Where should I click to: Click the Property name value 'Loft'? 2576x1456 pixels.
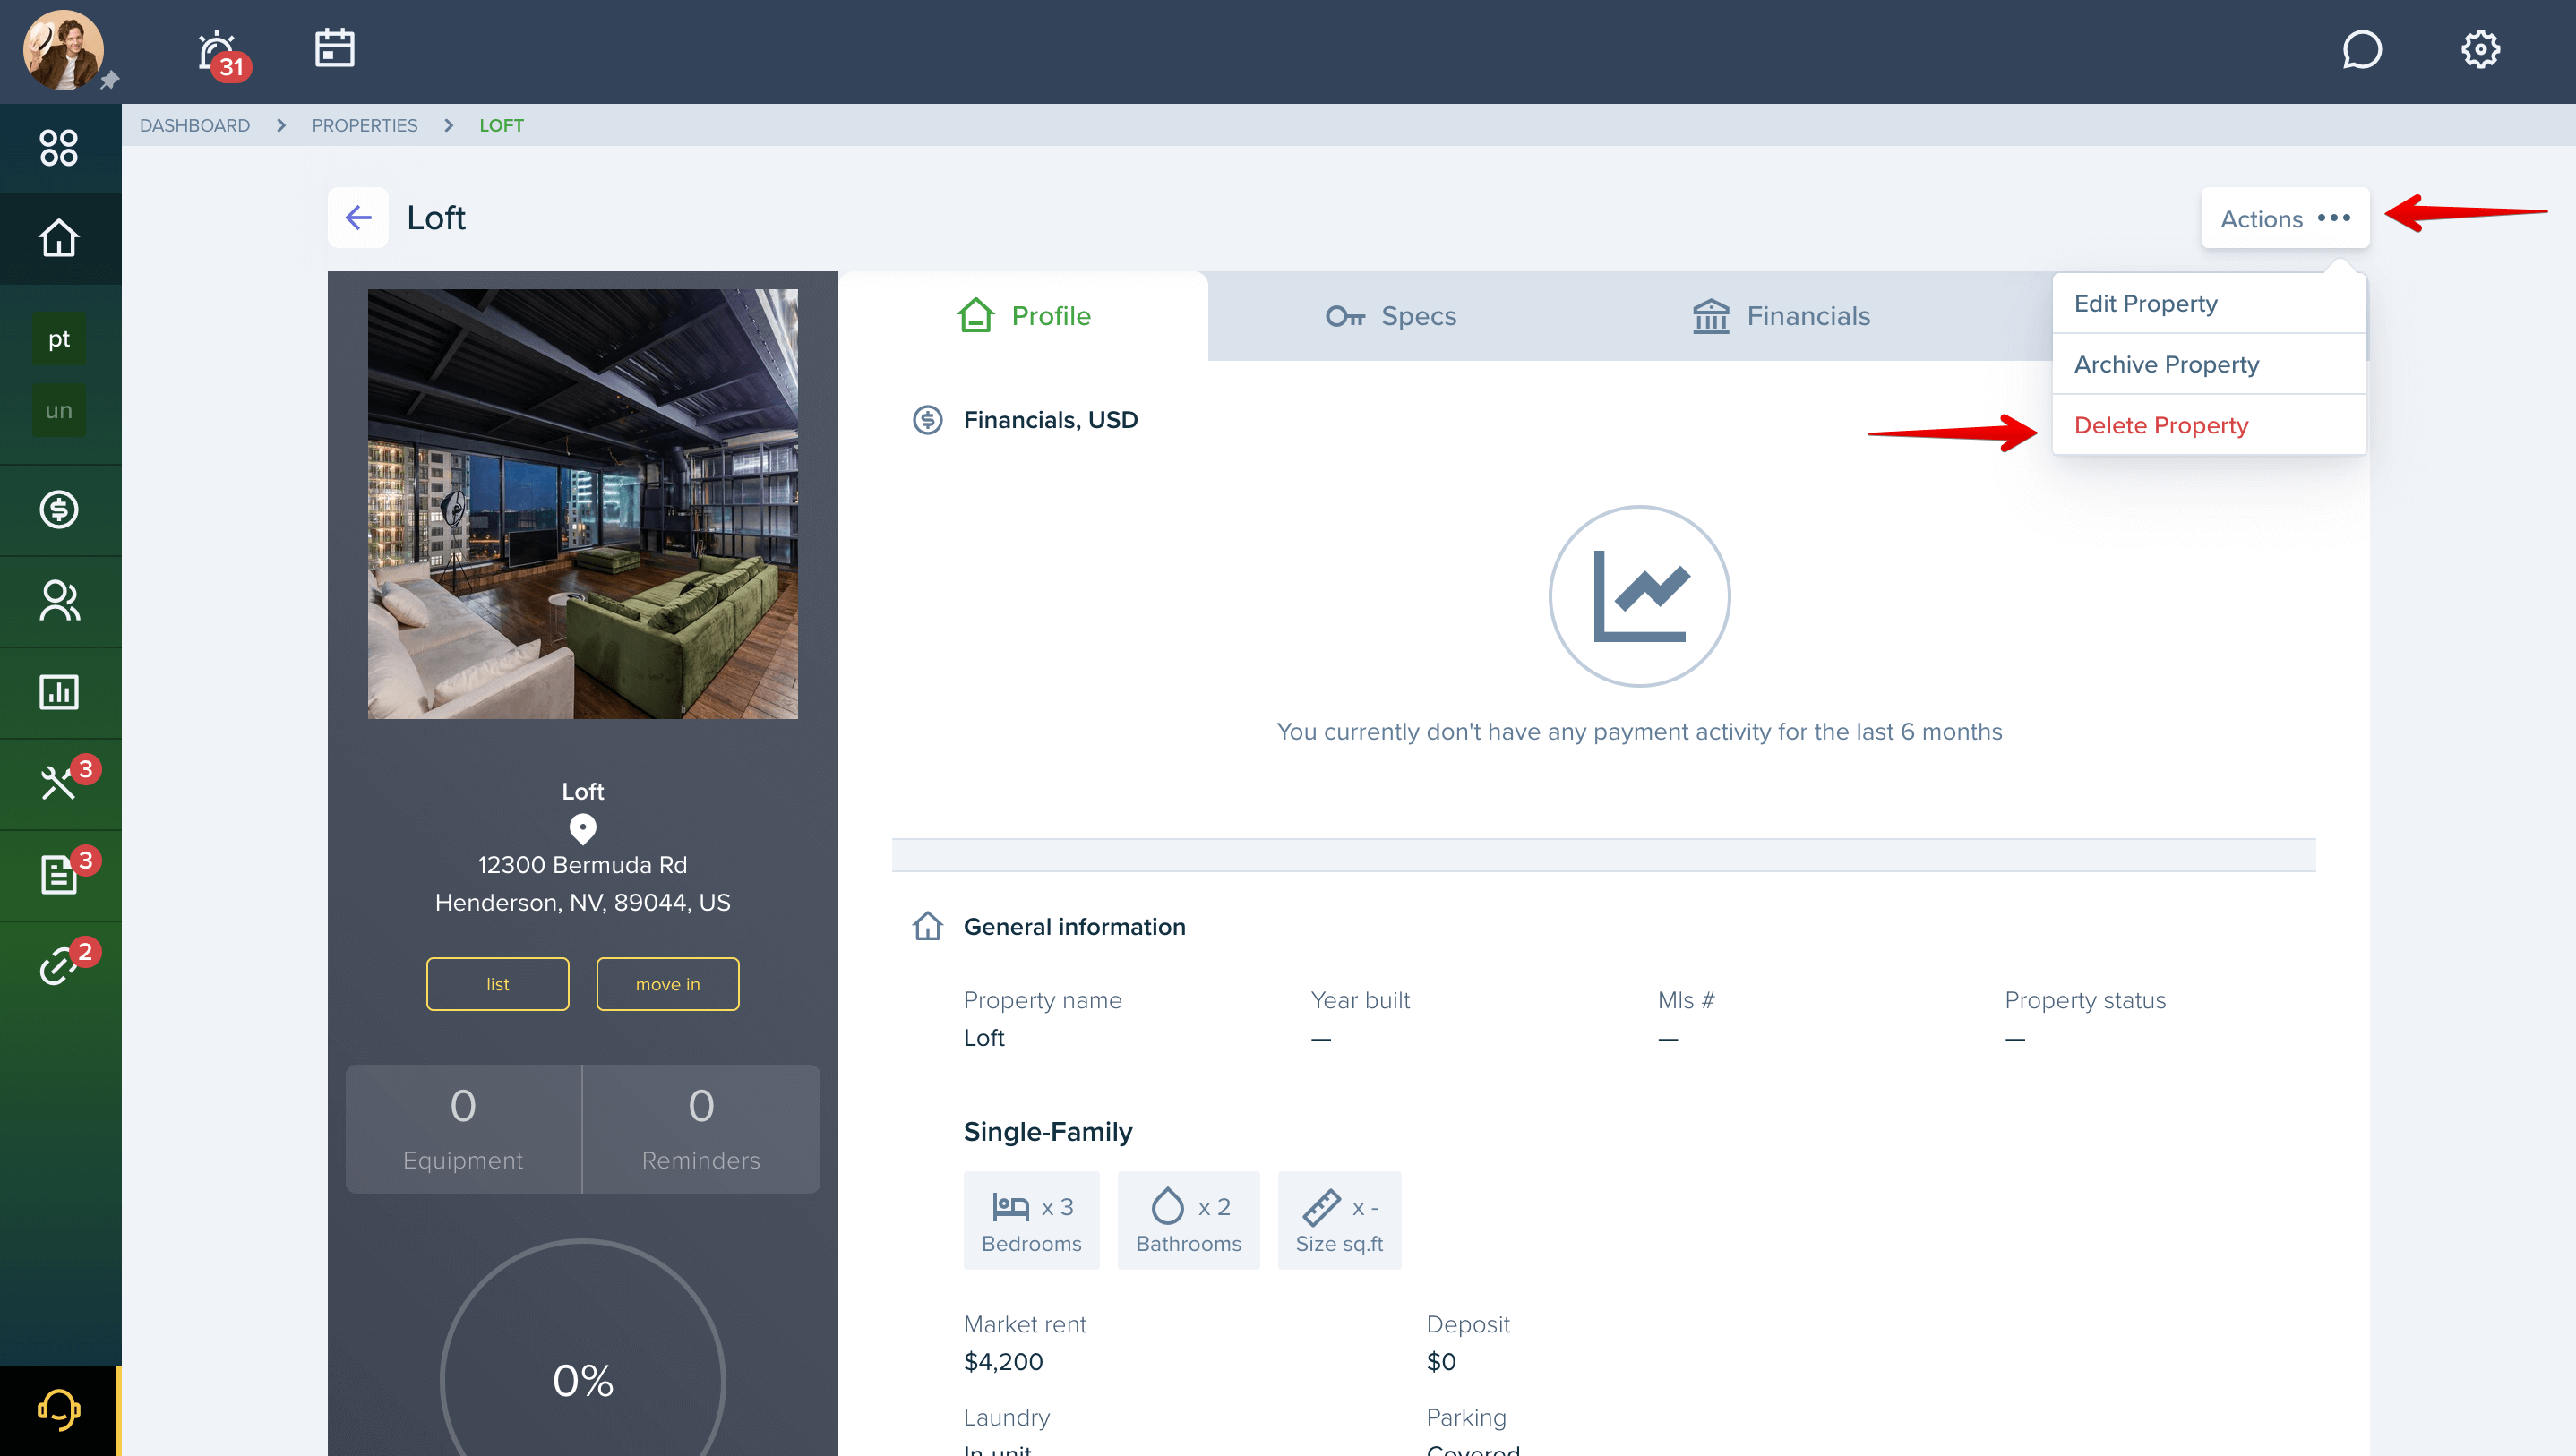pos(984,1038)
